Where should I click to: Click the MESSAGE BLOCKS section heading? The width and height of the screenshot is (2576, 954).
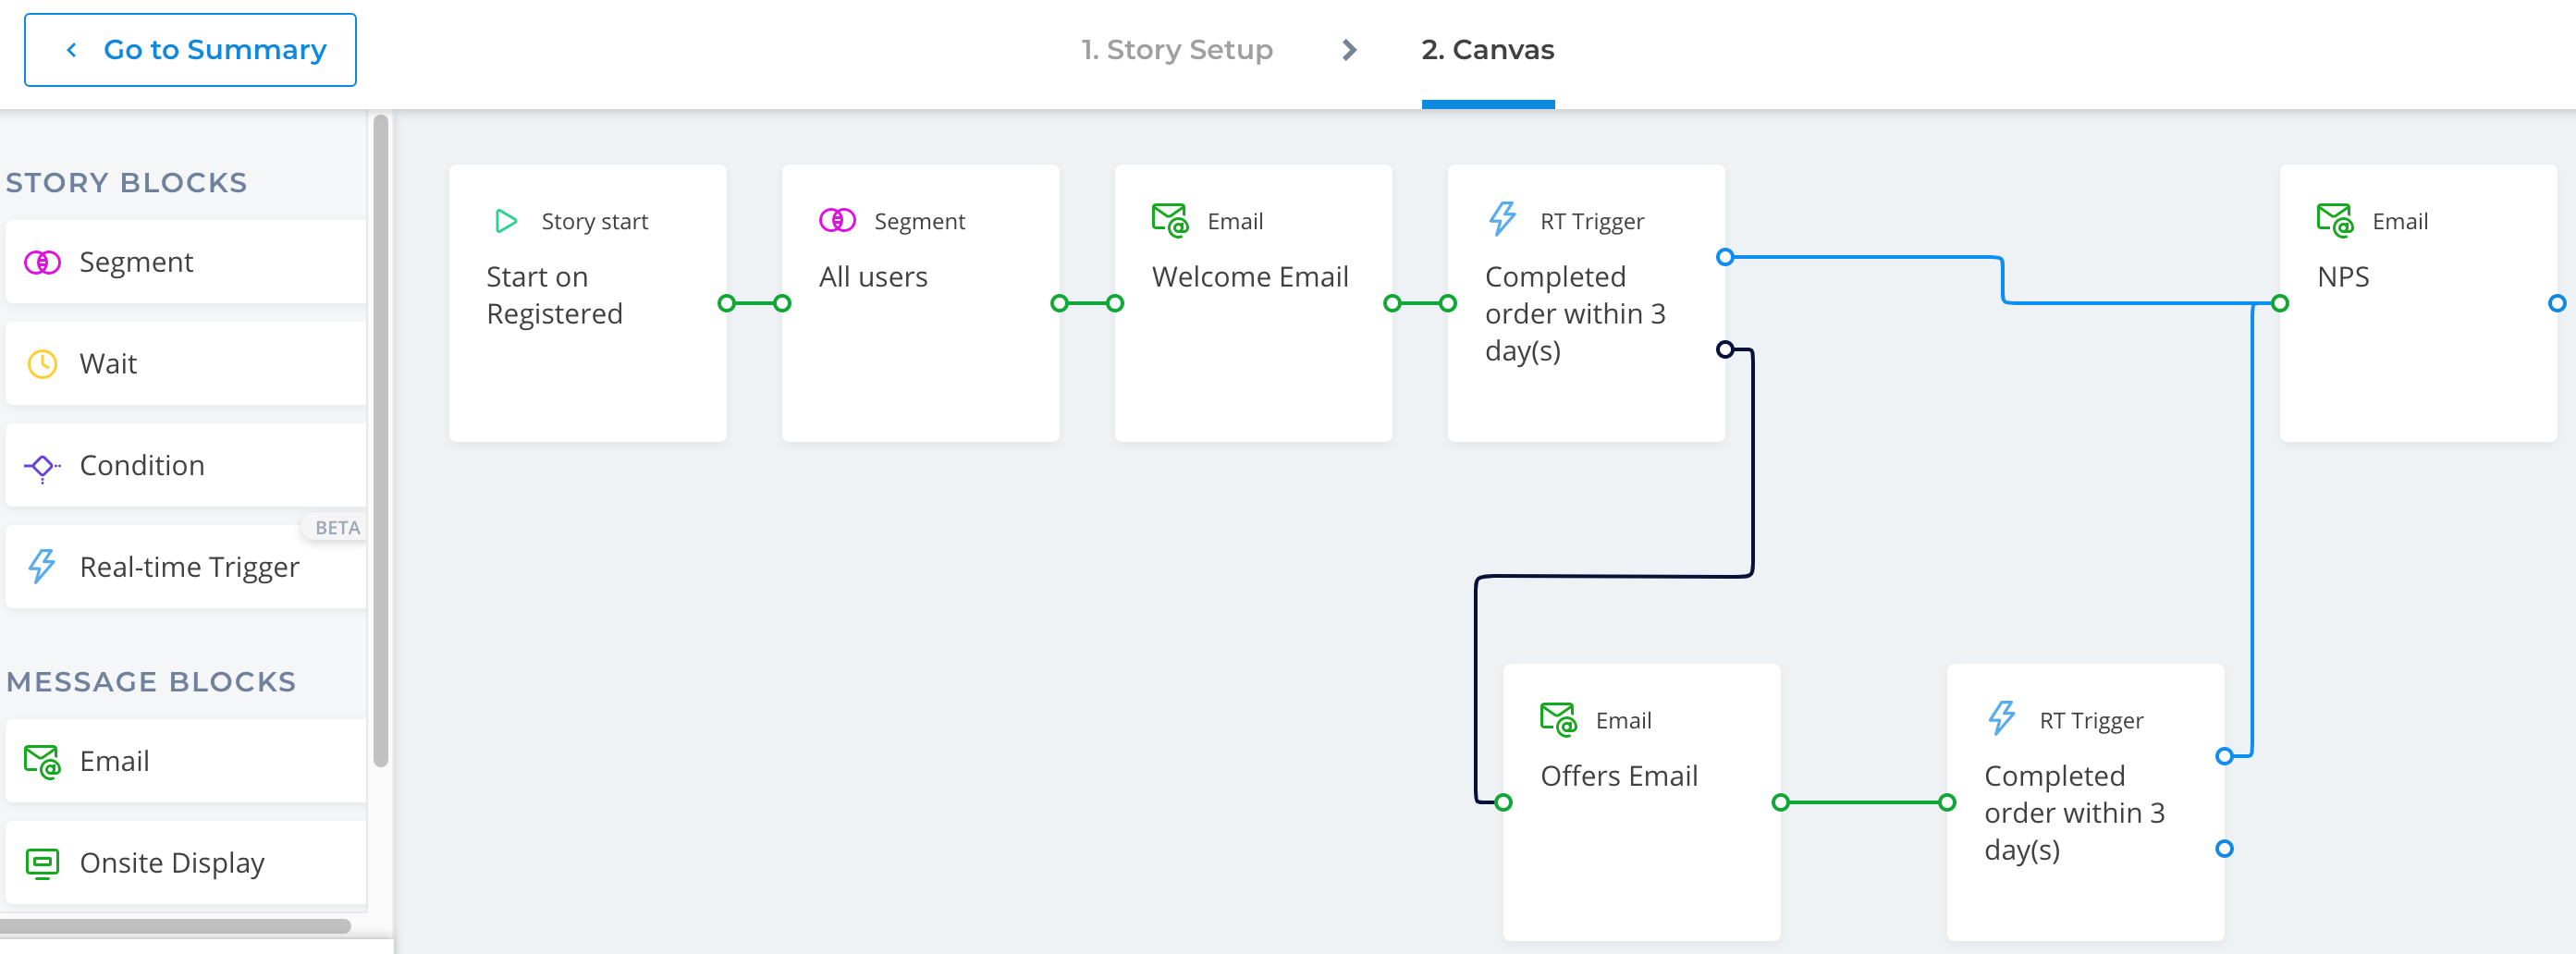coord(151,682)
